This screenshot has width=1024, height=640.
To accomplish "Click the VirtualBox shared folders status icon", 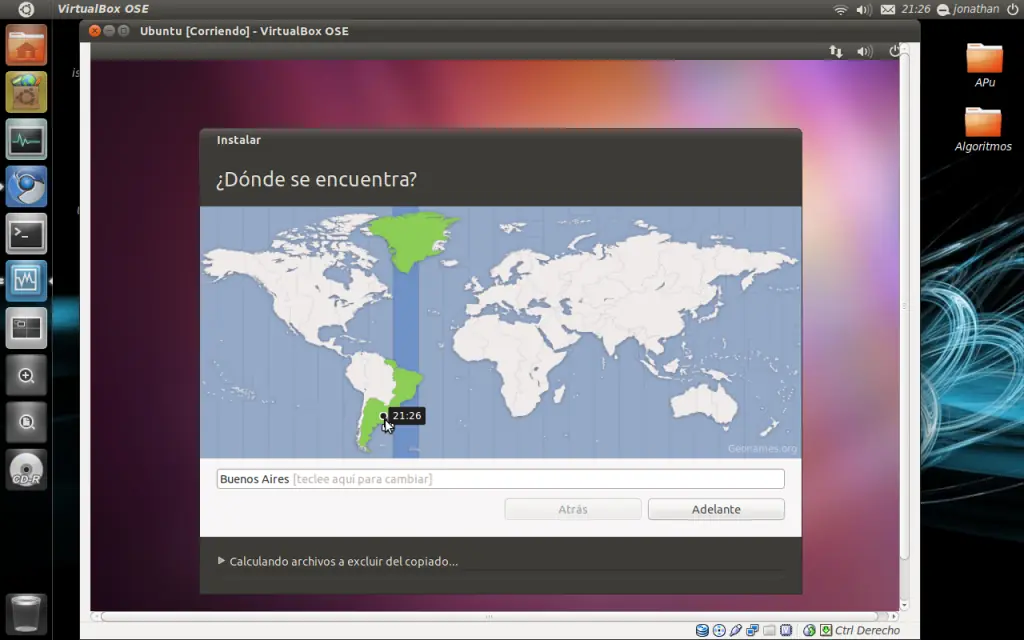I will pos(769,630).
